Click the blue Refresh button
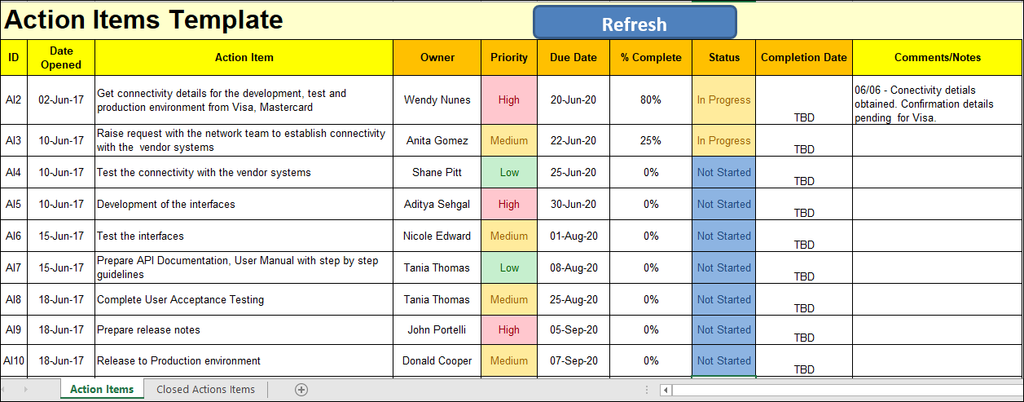 (634, 23)
